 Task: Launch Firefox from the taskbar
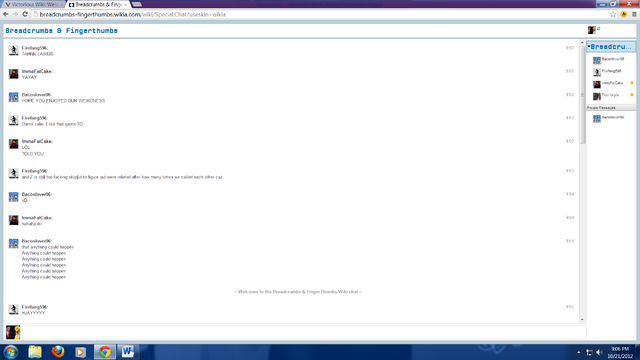click(x=58, y=352)
